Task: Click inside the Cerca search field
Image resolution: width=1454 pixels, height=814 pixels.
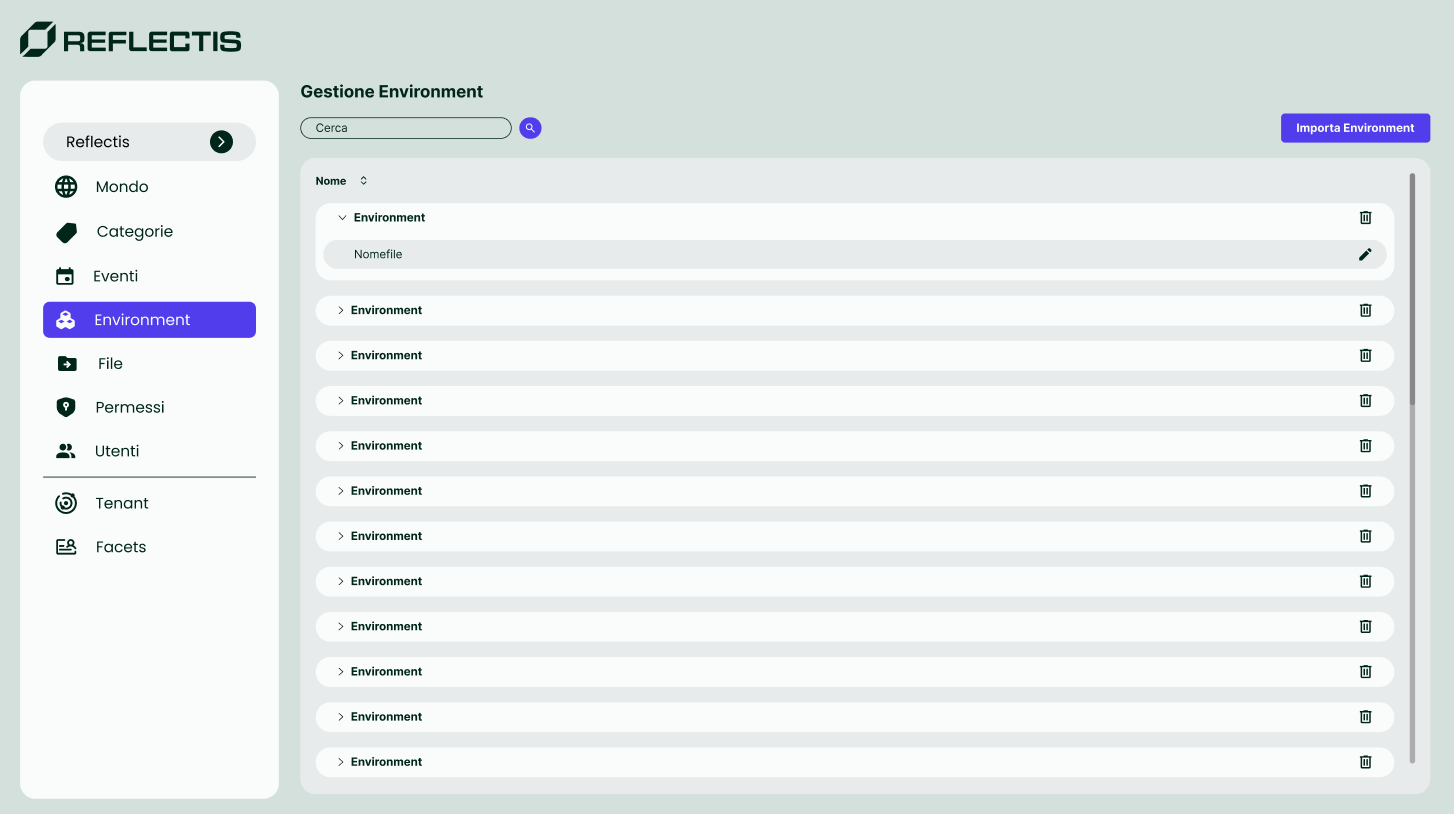Action: coord(405,128)
